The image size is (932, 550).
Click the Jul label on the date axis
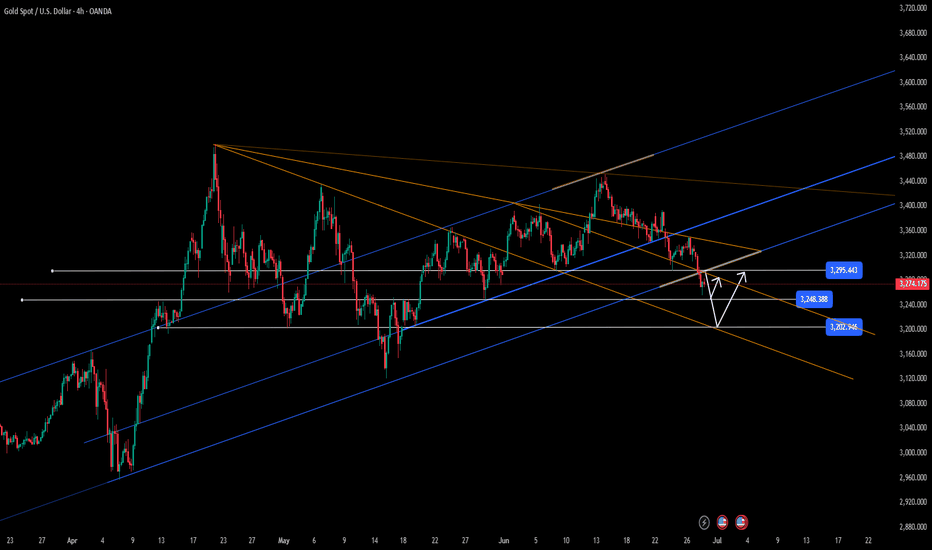717,540
